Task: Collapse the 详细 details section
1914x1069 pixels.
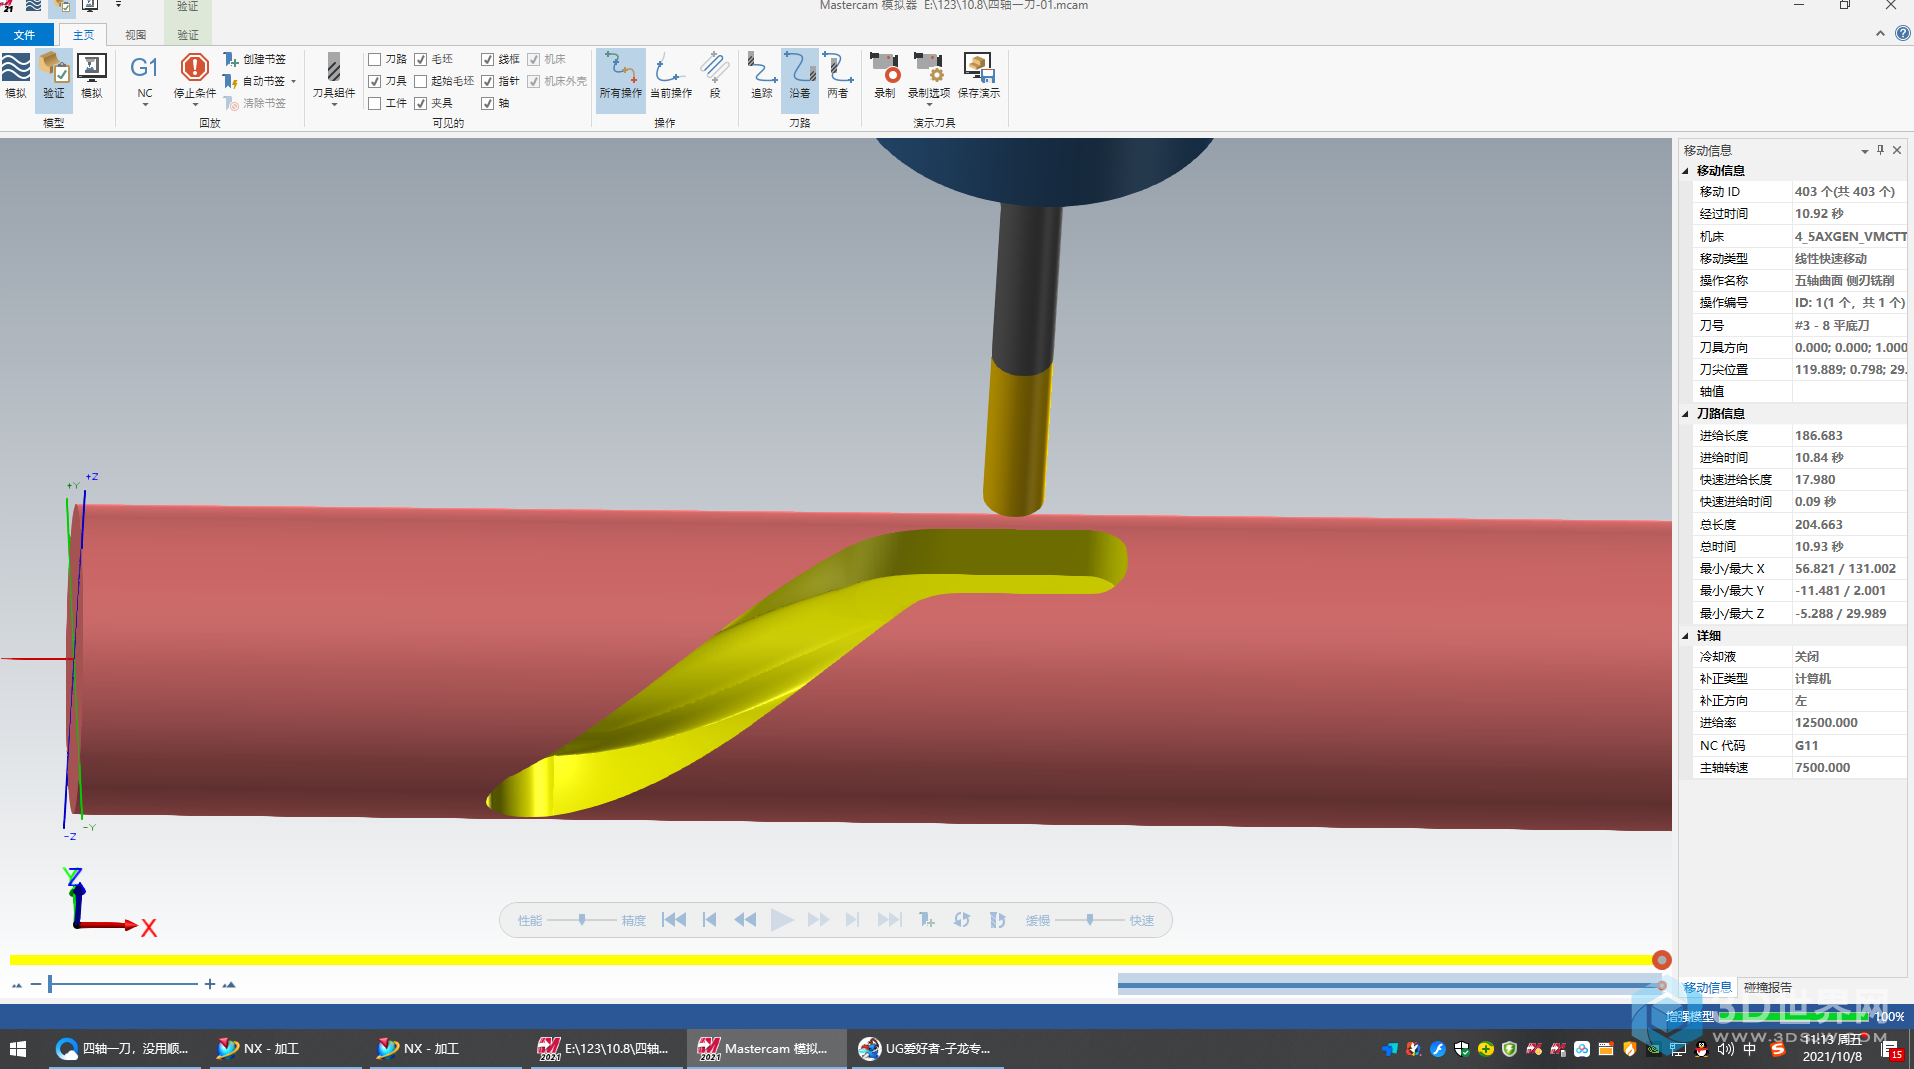Action: 1686,636
